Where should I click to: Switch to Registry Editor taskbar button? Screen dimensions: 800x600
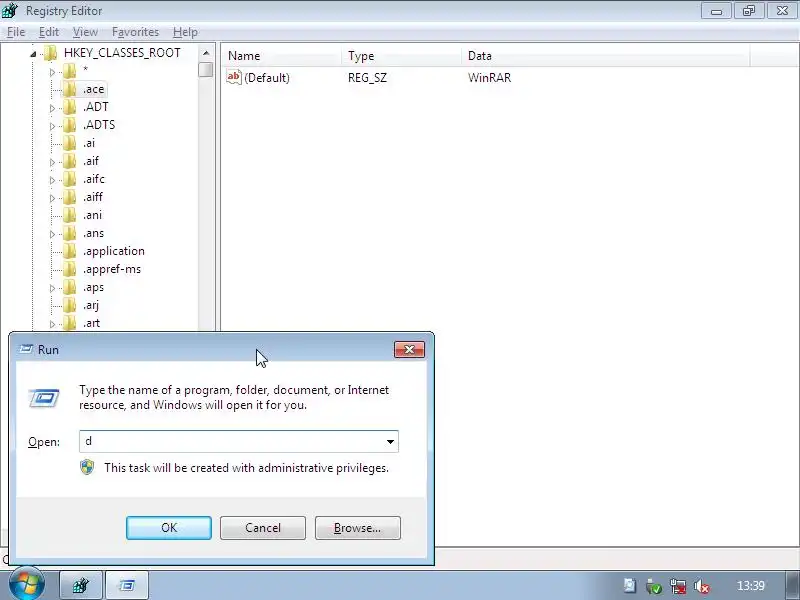click(x=81, y=585)
